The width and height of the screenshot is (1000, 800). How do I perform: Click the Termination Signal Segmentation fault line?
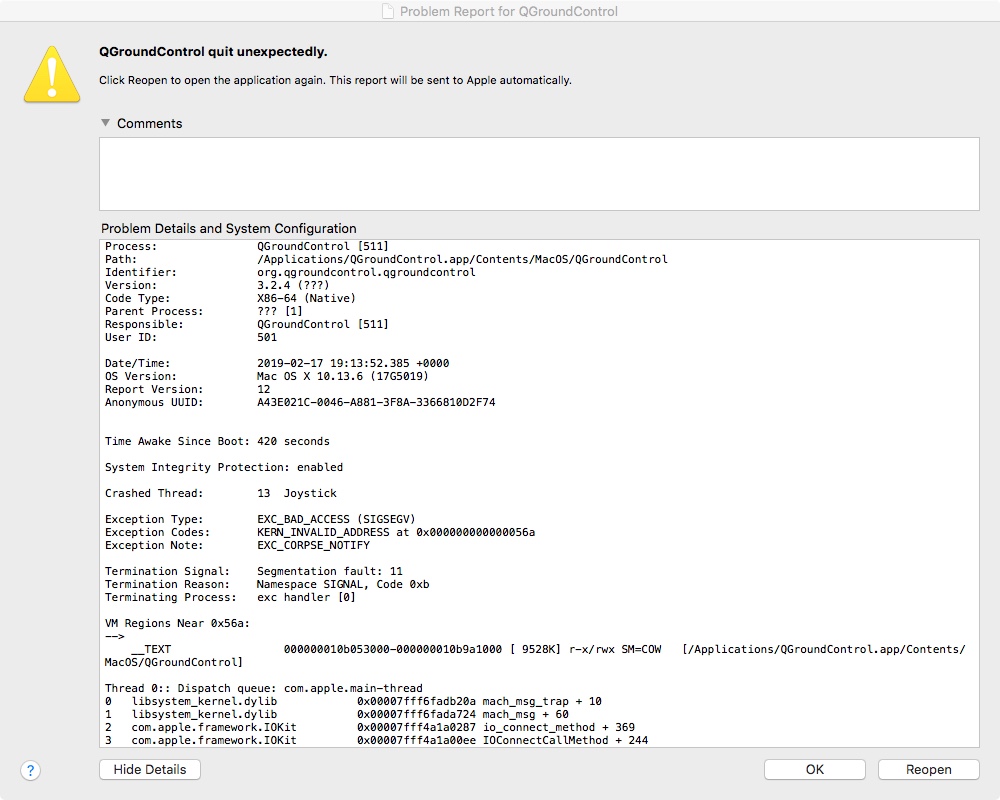pos(254,571)
